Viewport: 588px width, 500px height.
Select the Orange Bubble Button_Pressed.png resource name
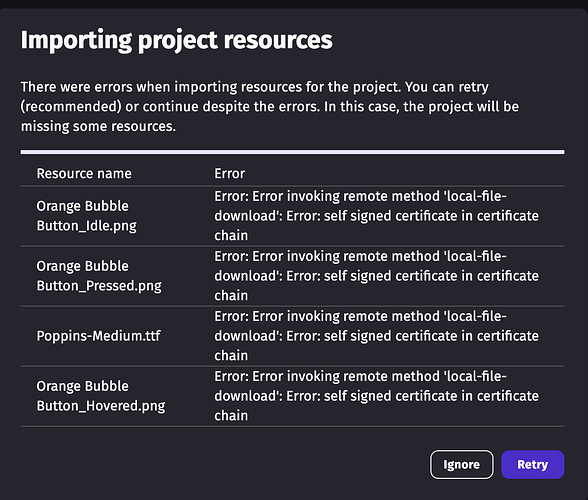[x=99, y=276]
